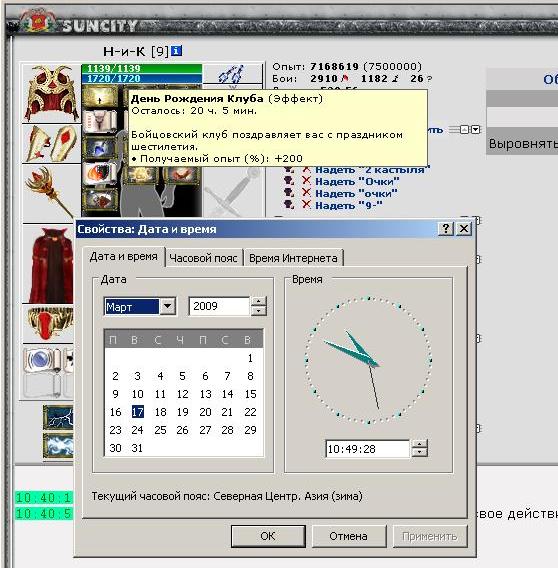Click the blue mana bar 1720/1720
This screenshot has height=568, width=558.
[142, 79]
